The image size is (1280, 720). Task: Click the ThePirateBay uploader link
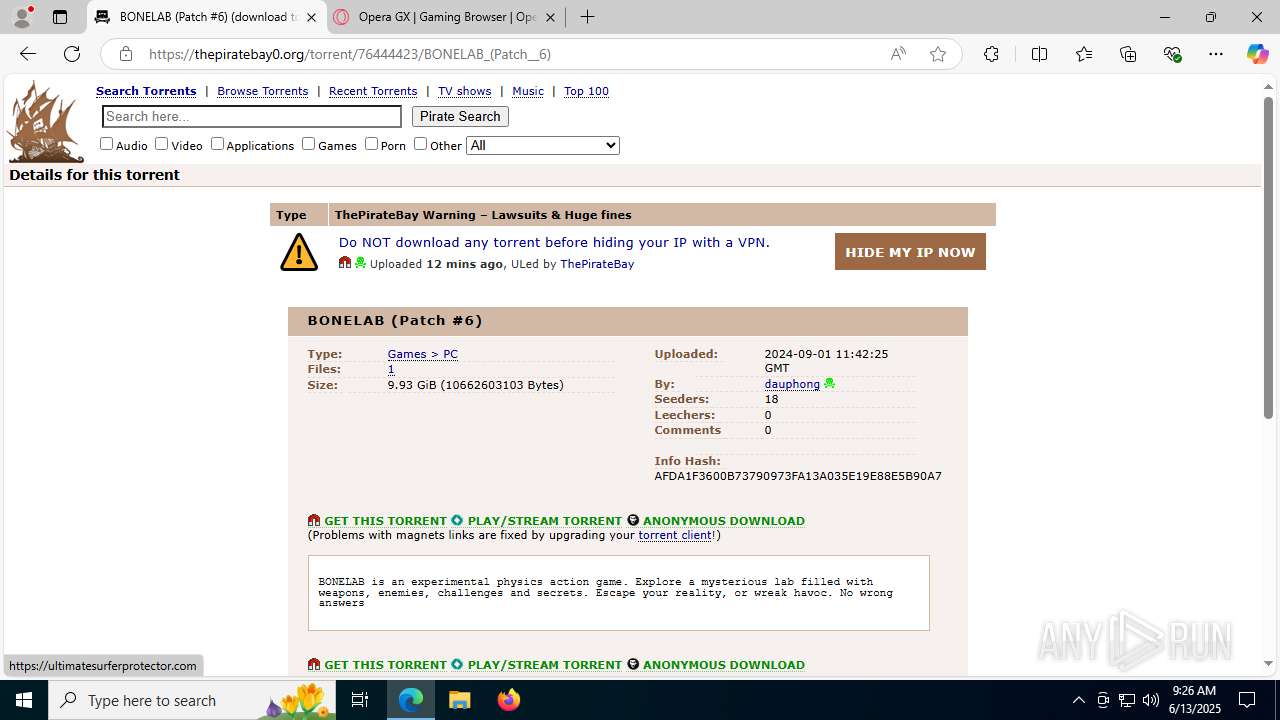click(597, 264)
